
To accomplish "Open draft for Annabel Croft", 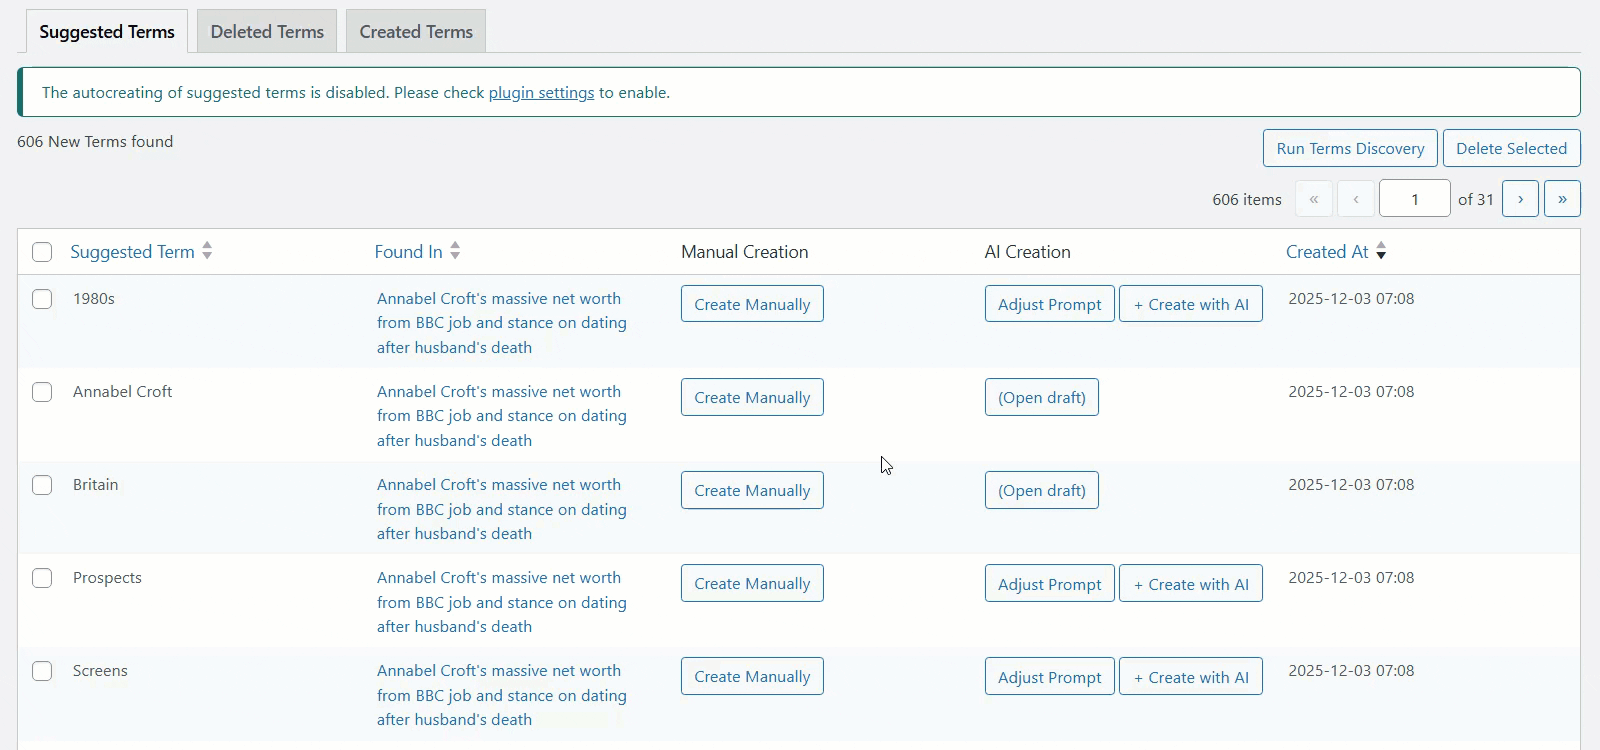I will pyautogui.click(x=1042, y=397).
